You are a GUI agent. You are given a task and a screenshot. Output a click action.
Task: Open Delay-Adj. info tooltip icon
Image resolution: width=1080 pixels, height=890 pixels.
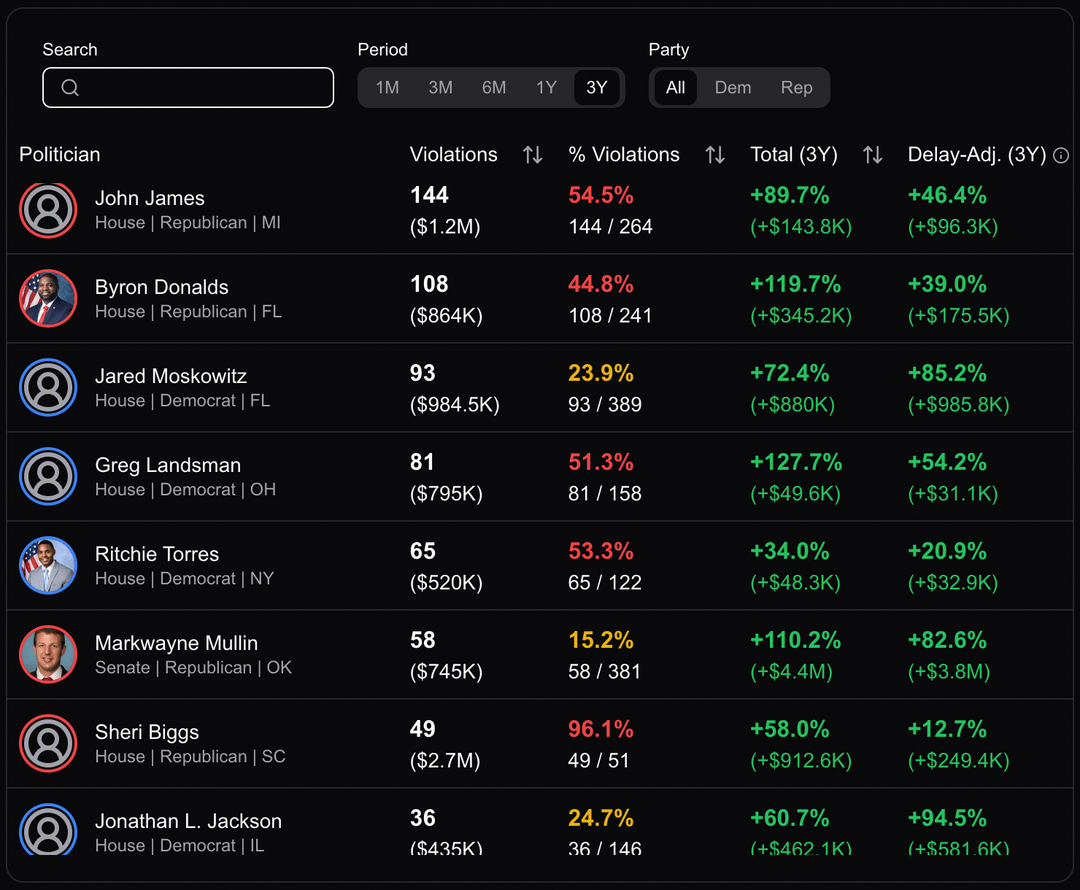[x=1062, y=156]
